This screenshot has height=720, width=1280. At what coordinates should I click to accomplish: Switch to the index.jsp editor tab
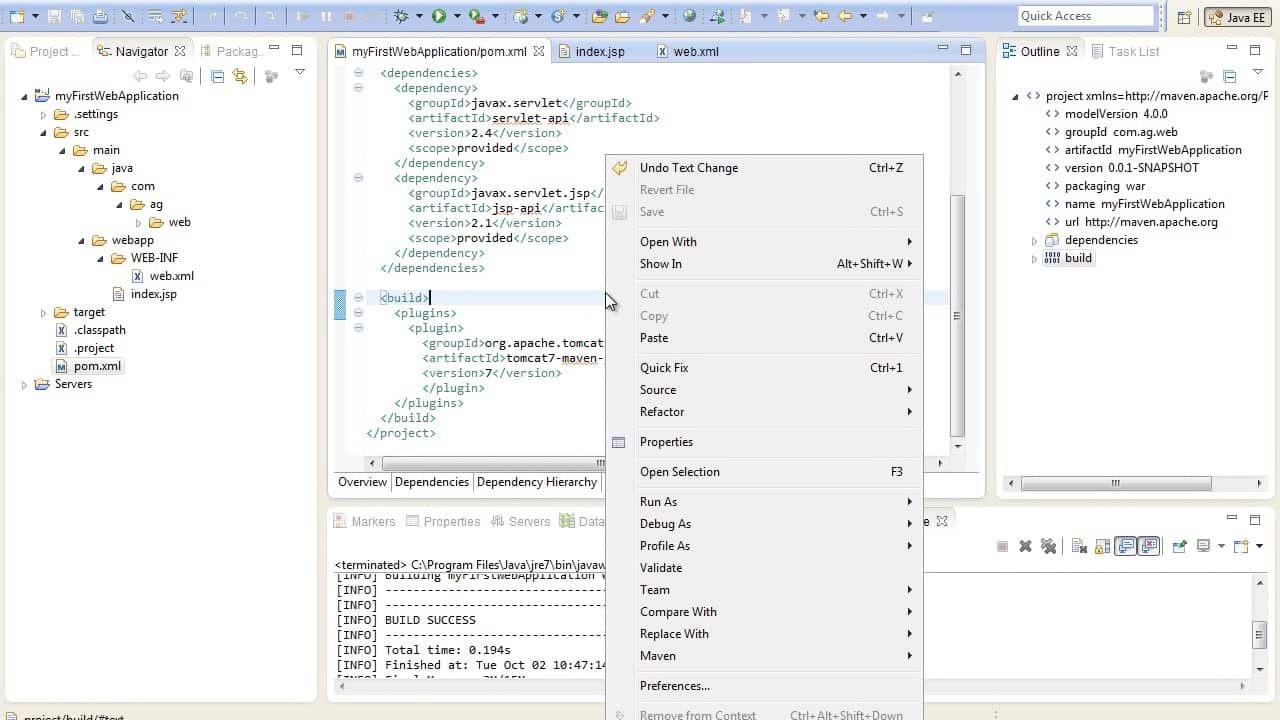(x=600, y=51)
